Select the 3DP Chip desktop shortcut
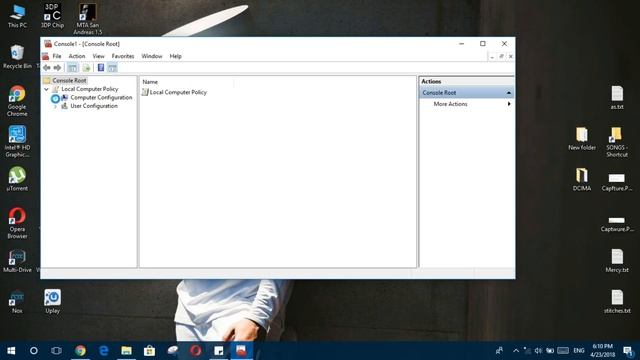The width and height of the screenshot is (640, 360). (52, 16)
